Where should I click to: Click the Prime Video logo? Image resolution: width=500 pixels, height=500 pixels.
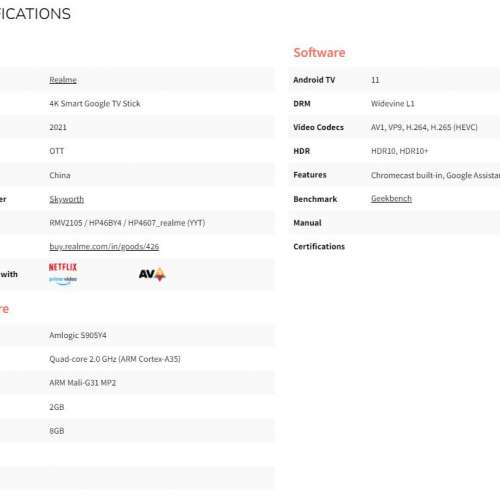63,280
